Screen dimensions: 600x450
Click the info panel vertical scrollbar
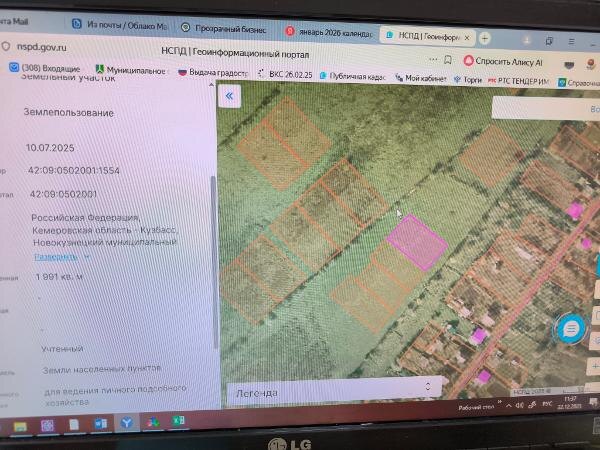coord(214,263)
